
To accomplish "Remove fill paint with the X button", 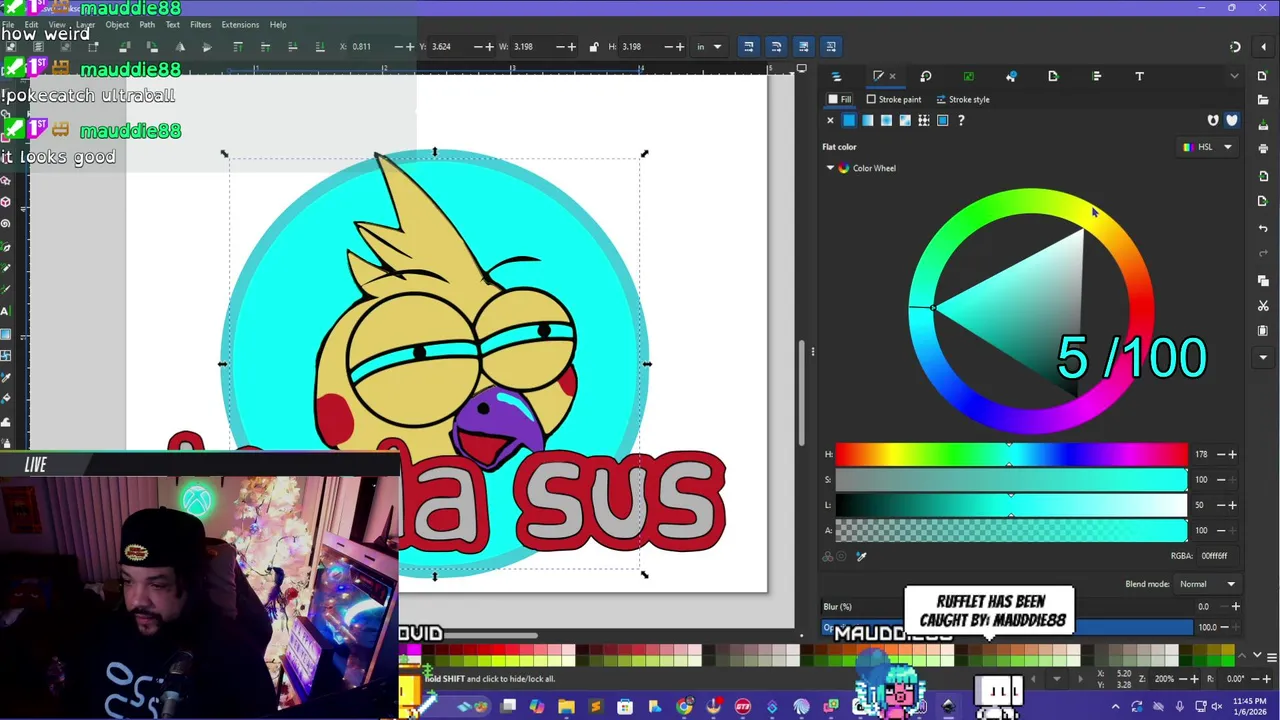I will pos(830,121).
